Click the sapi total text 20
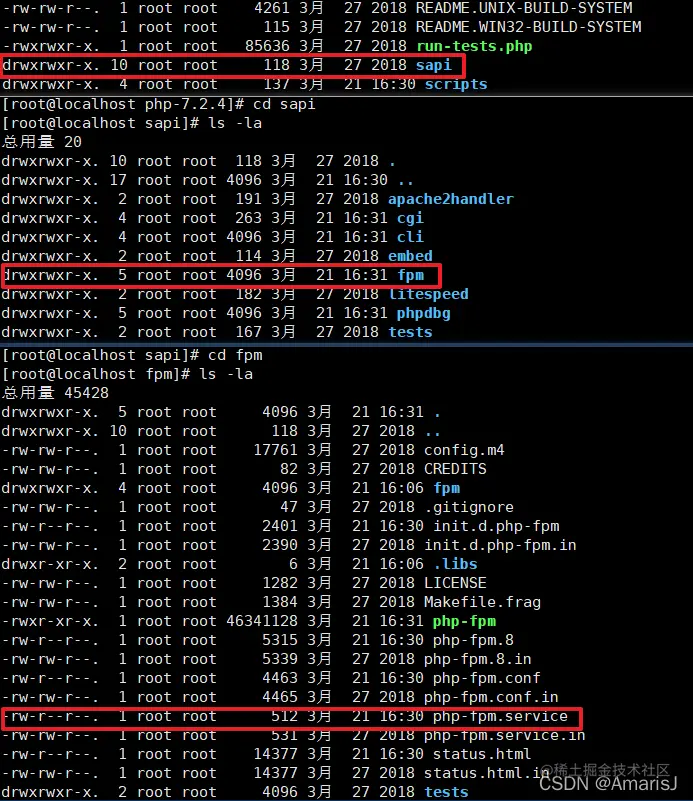This screenshot has height=801, width=693. (73, 142)
